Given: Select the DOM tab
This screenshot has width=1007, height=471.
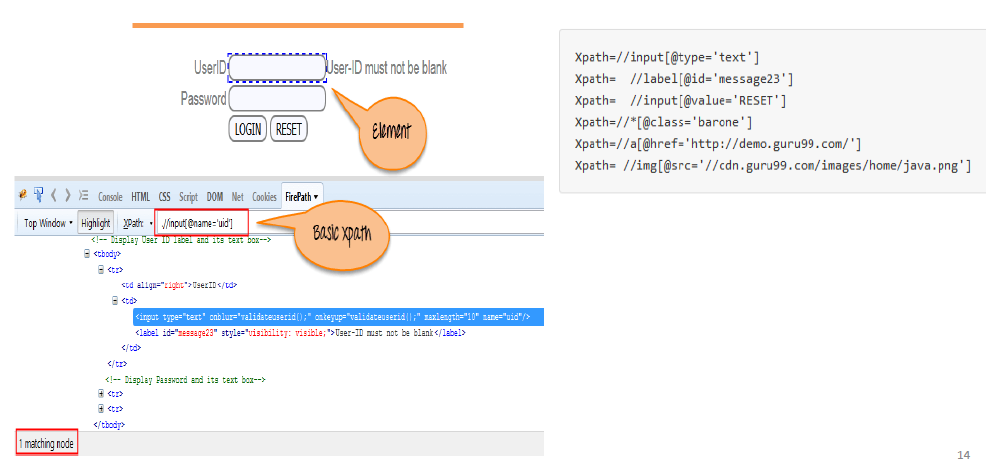Looking at the screenshot, I should [x=215, y=197].
